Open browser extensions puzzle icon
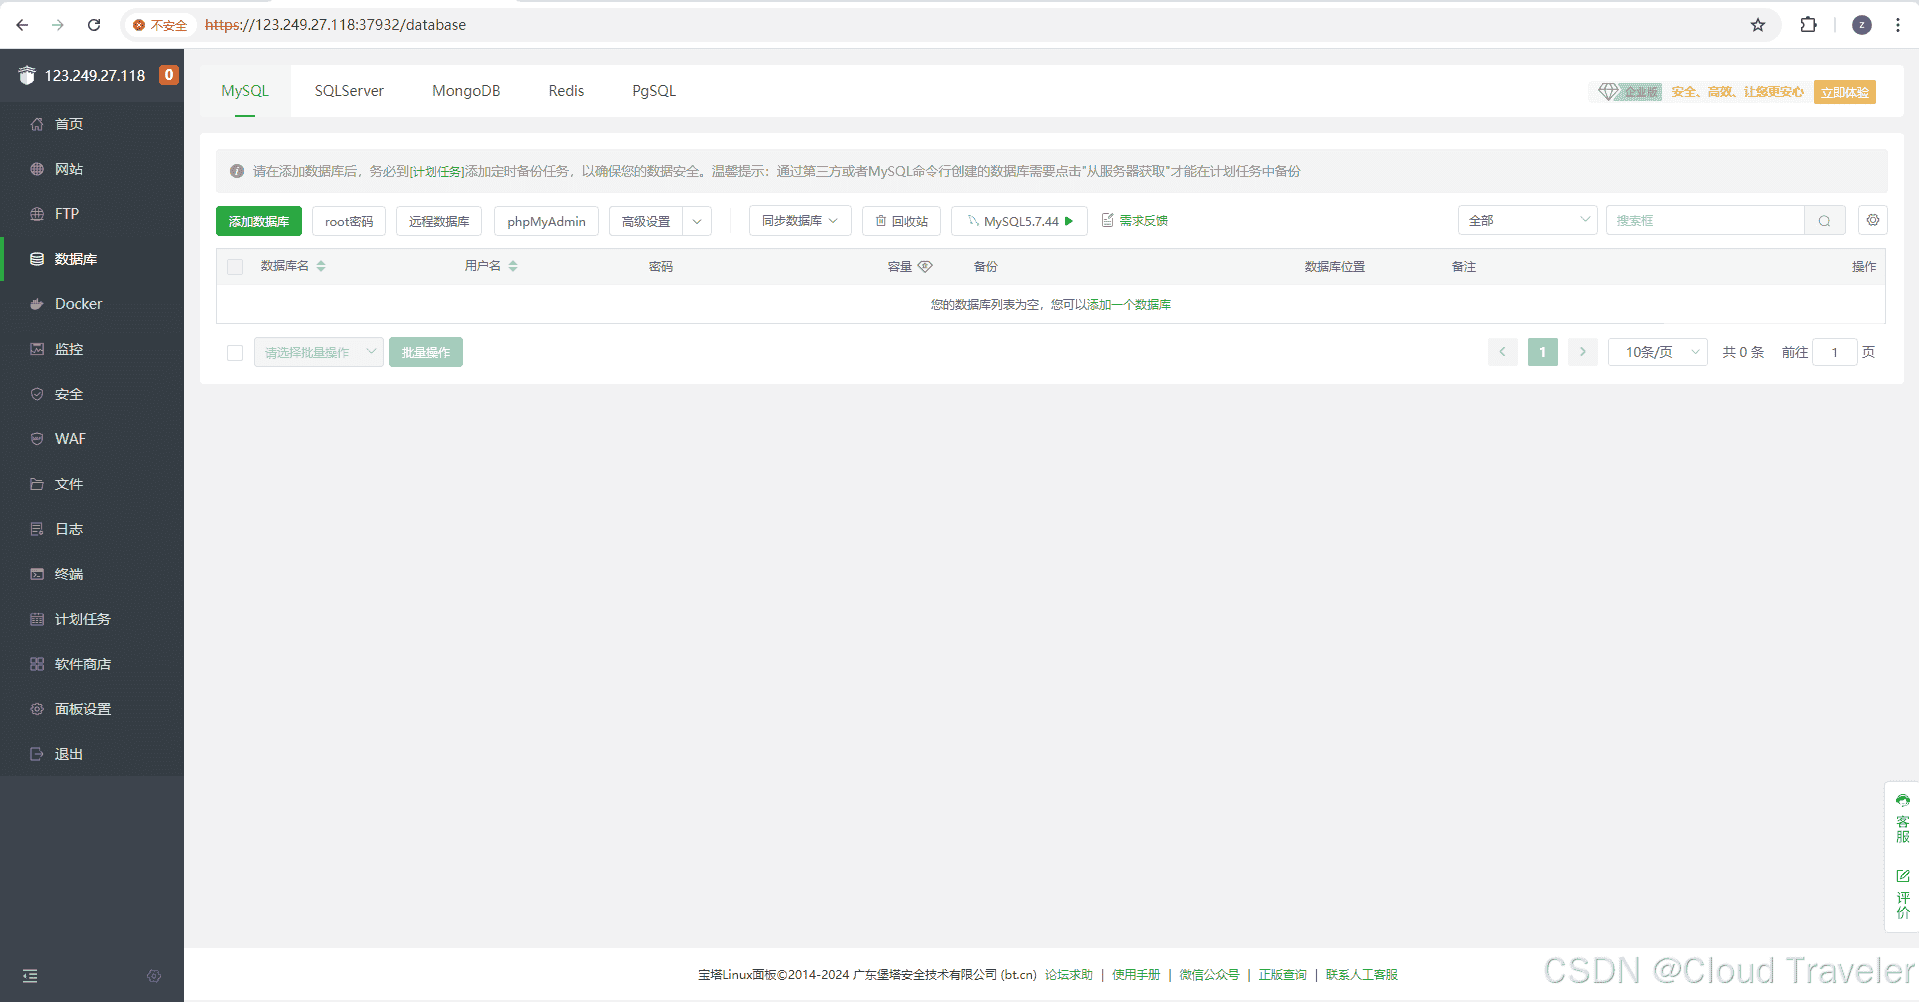 pyautogui.click(x=1808, y=25)
